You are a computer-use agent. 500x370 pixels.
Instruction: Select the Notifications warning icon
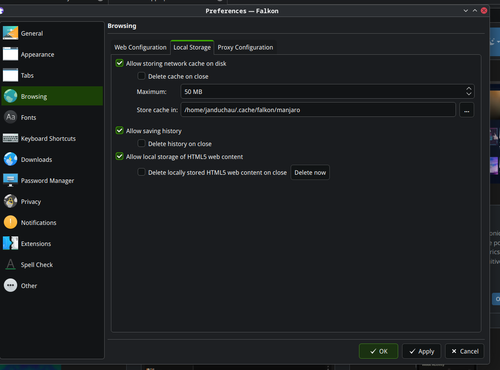pos(10,222)
